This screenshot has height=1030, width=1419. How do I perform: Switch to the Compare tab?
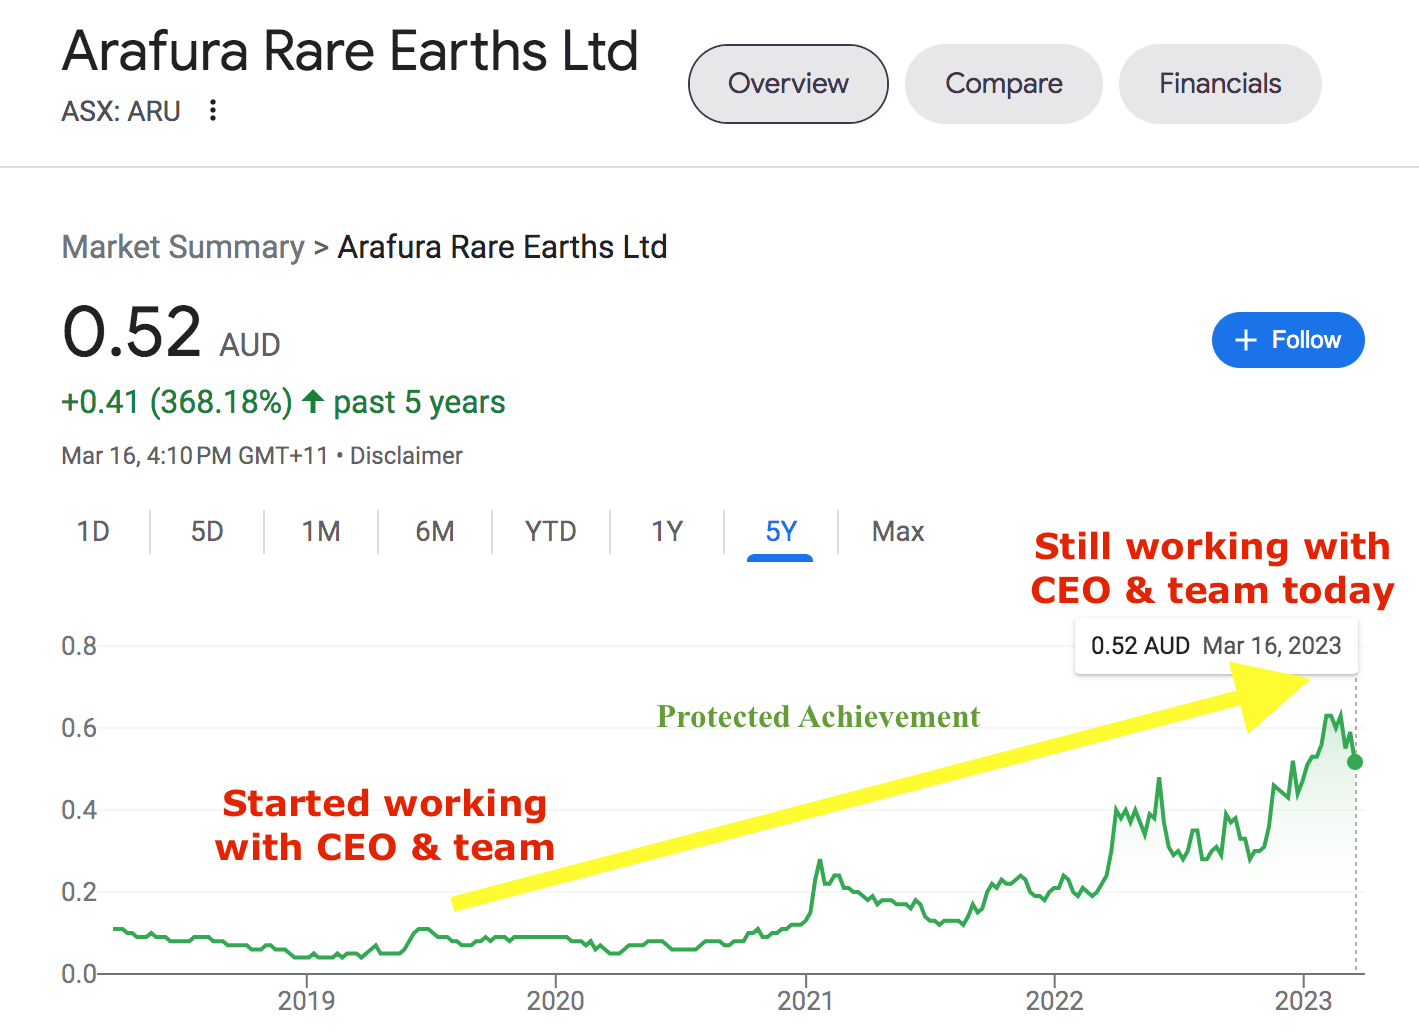pos(1003,84)
